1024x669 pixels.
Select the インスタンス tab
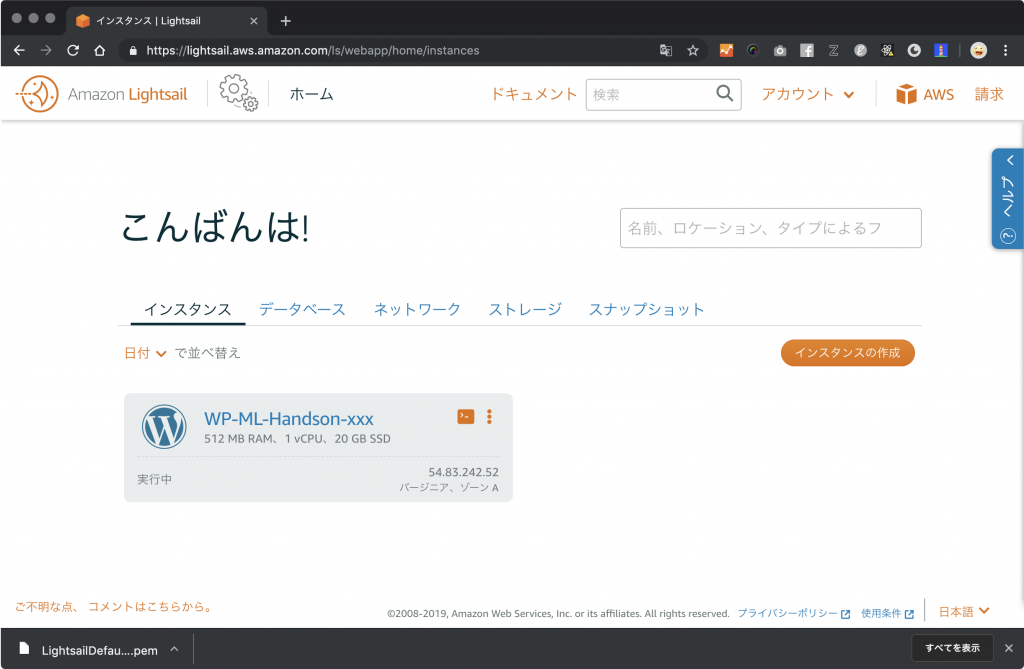(187, 309)
